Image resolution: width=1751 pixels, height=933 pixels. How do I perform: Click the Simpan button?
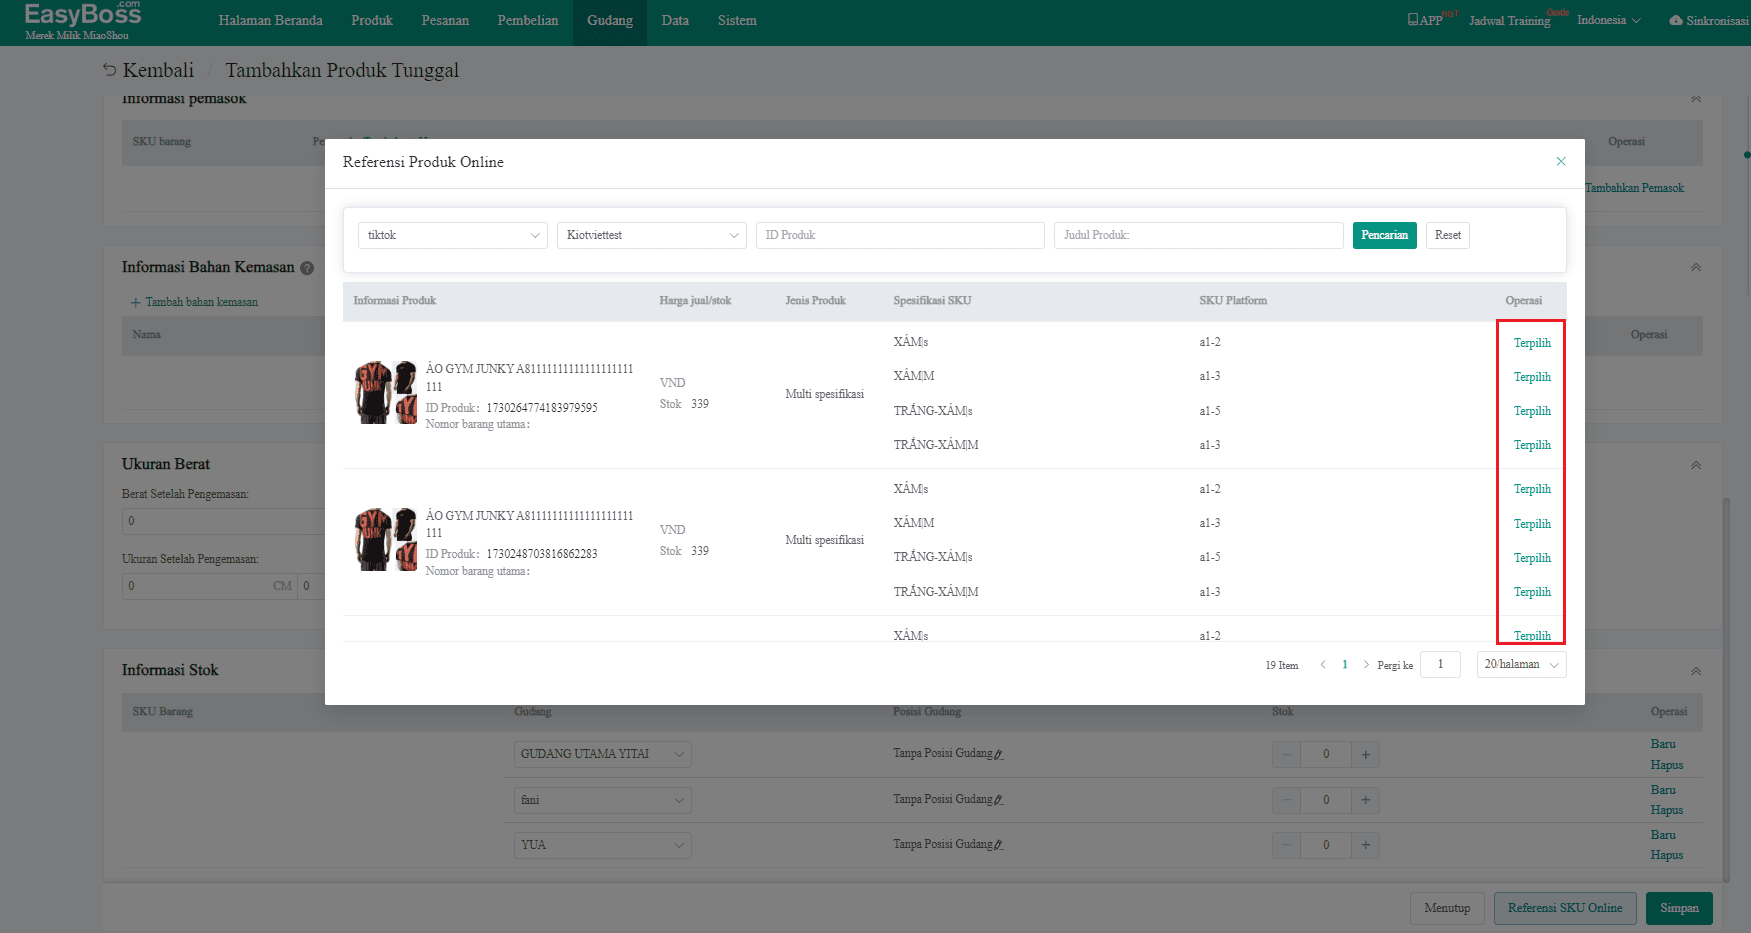coord(1679,908)
